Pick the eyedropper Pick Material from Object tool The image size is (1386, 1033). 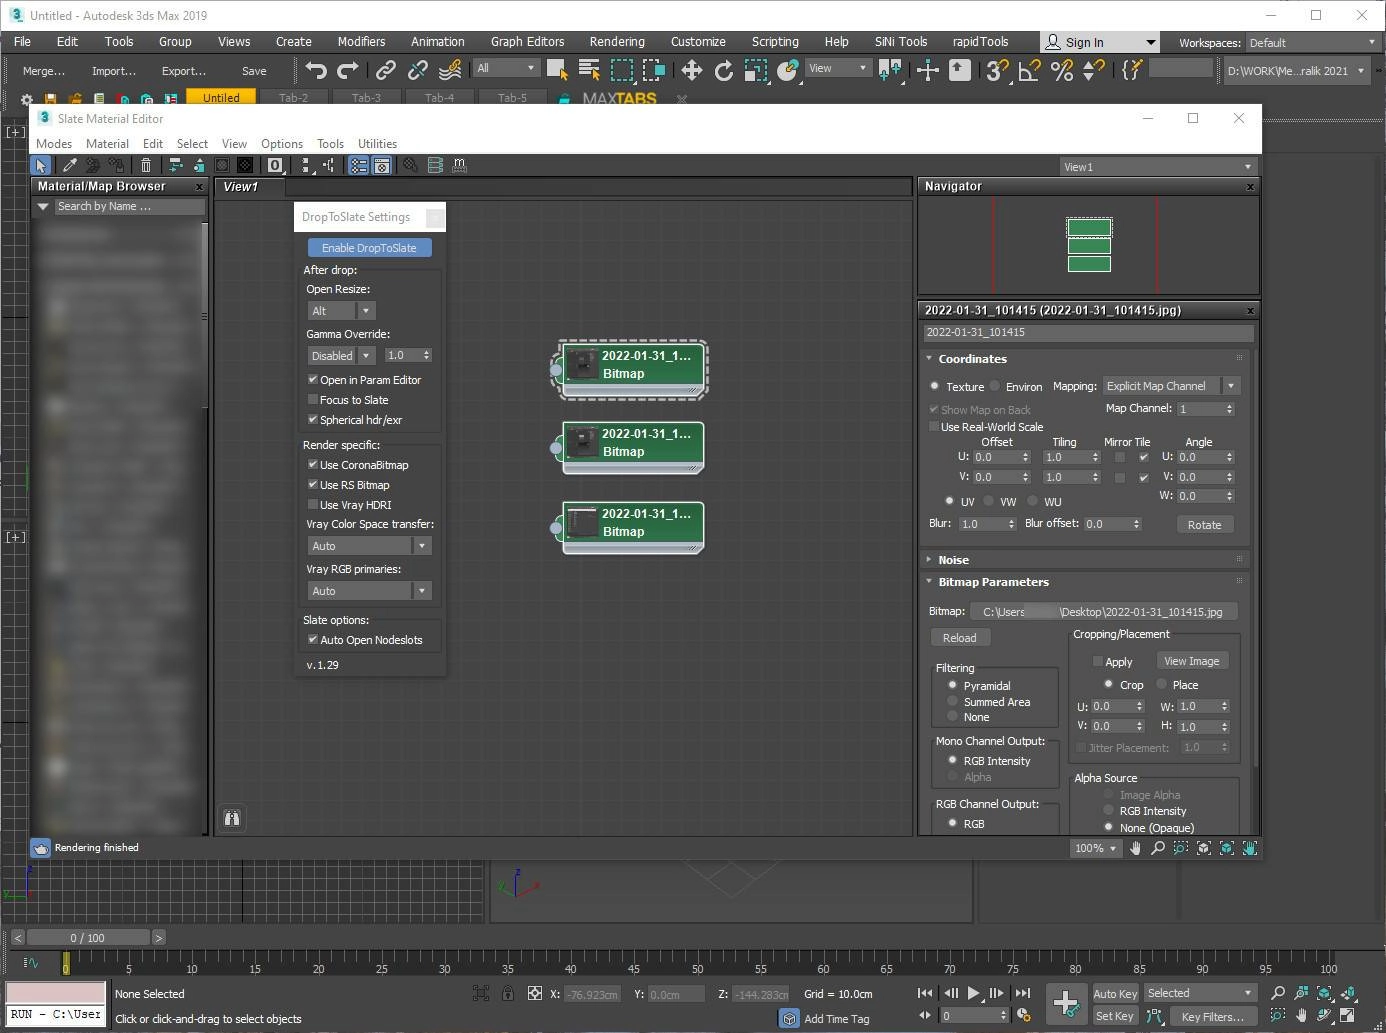tap(69, 165)
